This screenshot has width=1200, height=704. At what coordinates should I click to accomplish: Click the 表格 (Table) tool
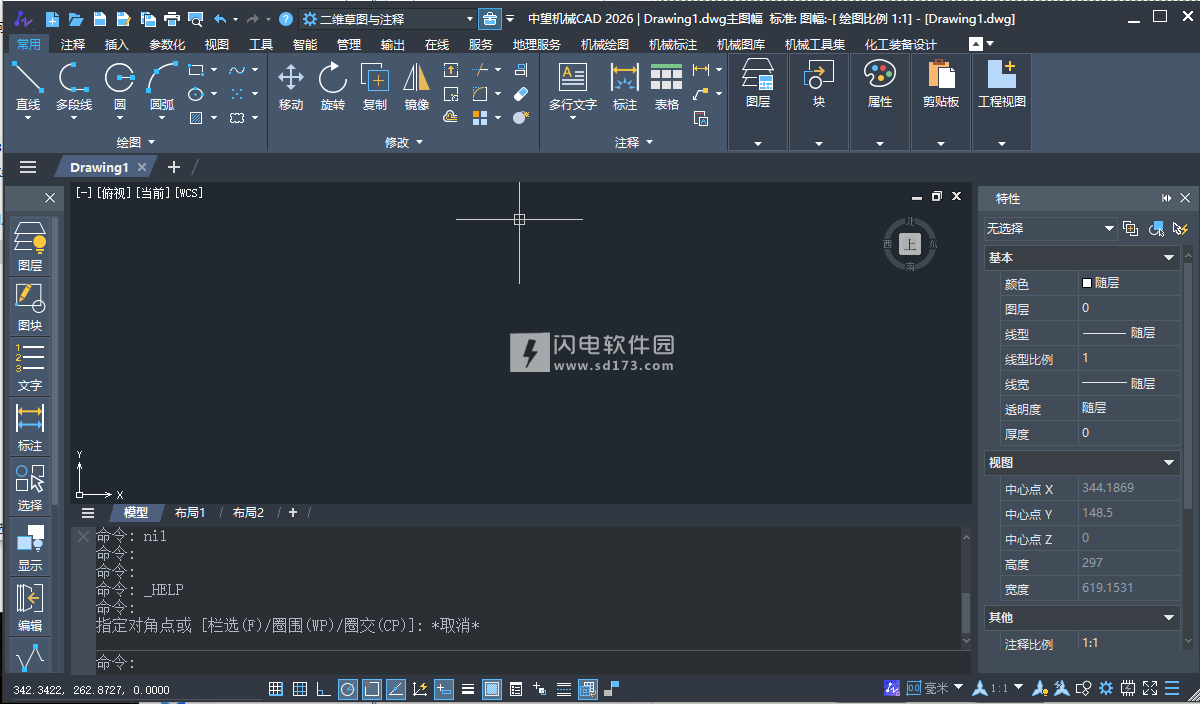click(x=667, y=86)
